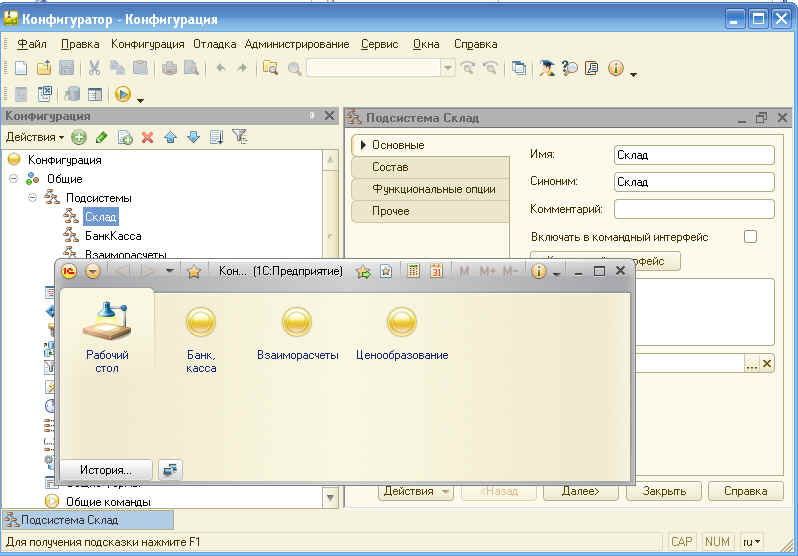798x556 pixels.
Task: Click the Комментарий input field
Action: point(694,209)
